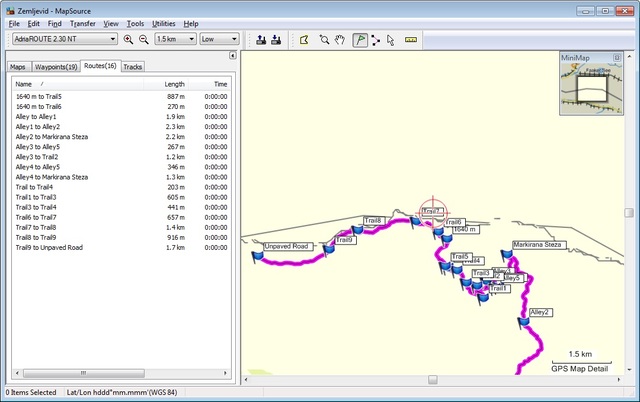The image size is (640, 402).
Task: Click the Unpaved Road label on map
Action: 289,247
